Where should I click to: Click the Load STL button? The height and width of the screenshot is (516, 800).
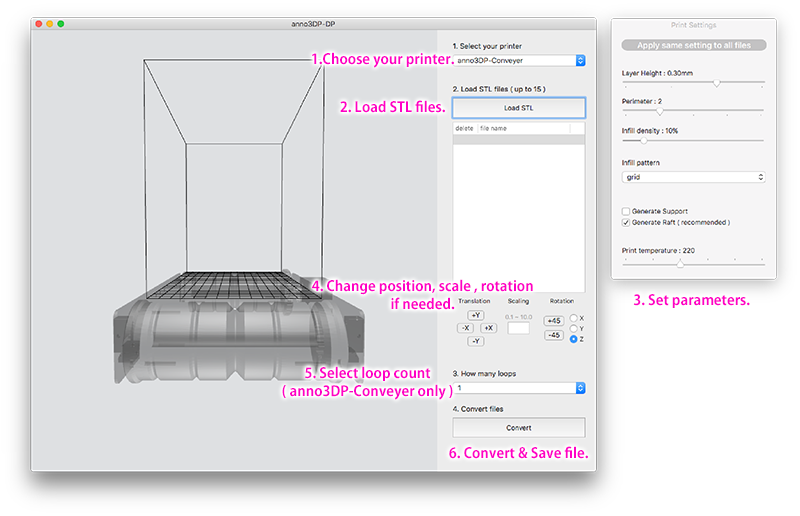pyautogui.click(x=518, y=108)
